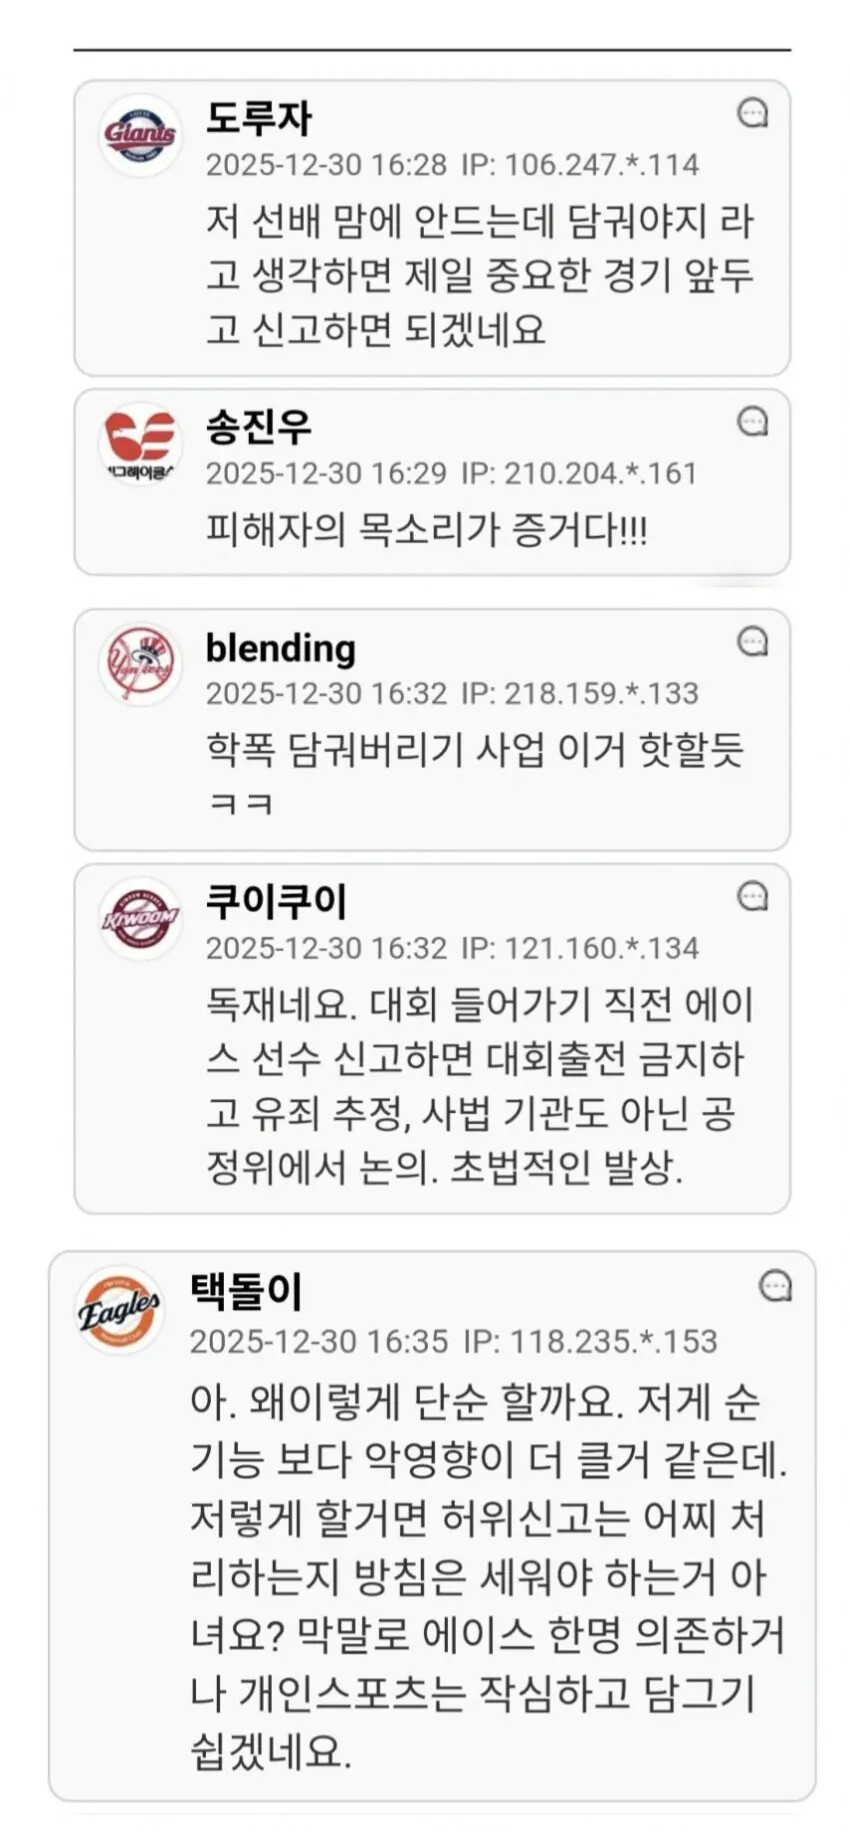
Task: Tap the reply bubble icon on blending's comment
Action: [x=752, y=641]
